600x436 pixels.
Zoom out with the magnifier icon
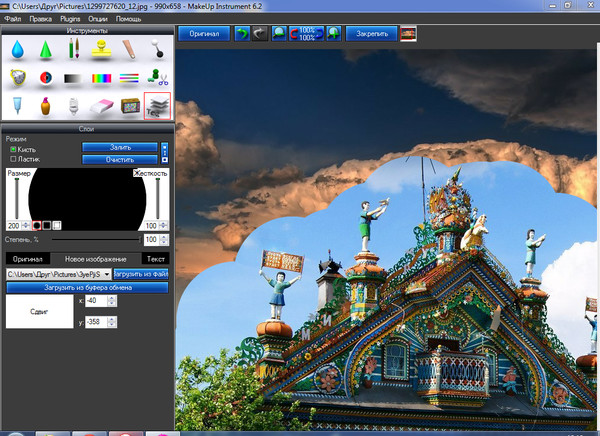click(x=279, y=34)
